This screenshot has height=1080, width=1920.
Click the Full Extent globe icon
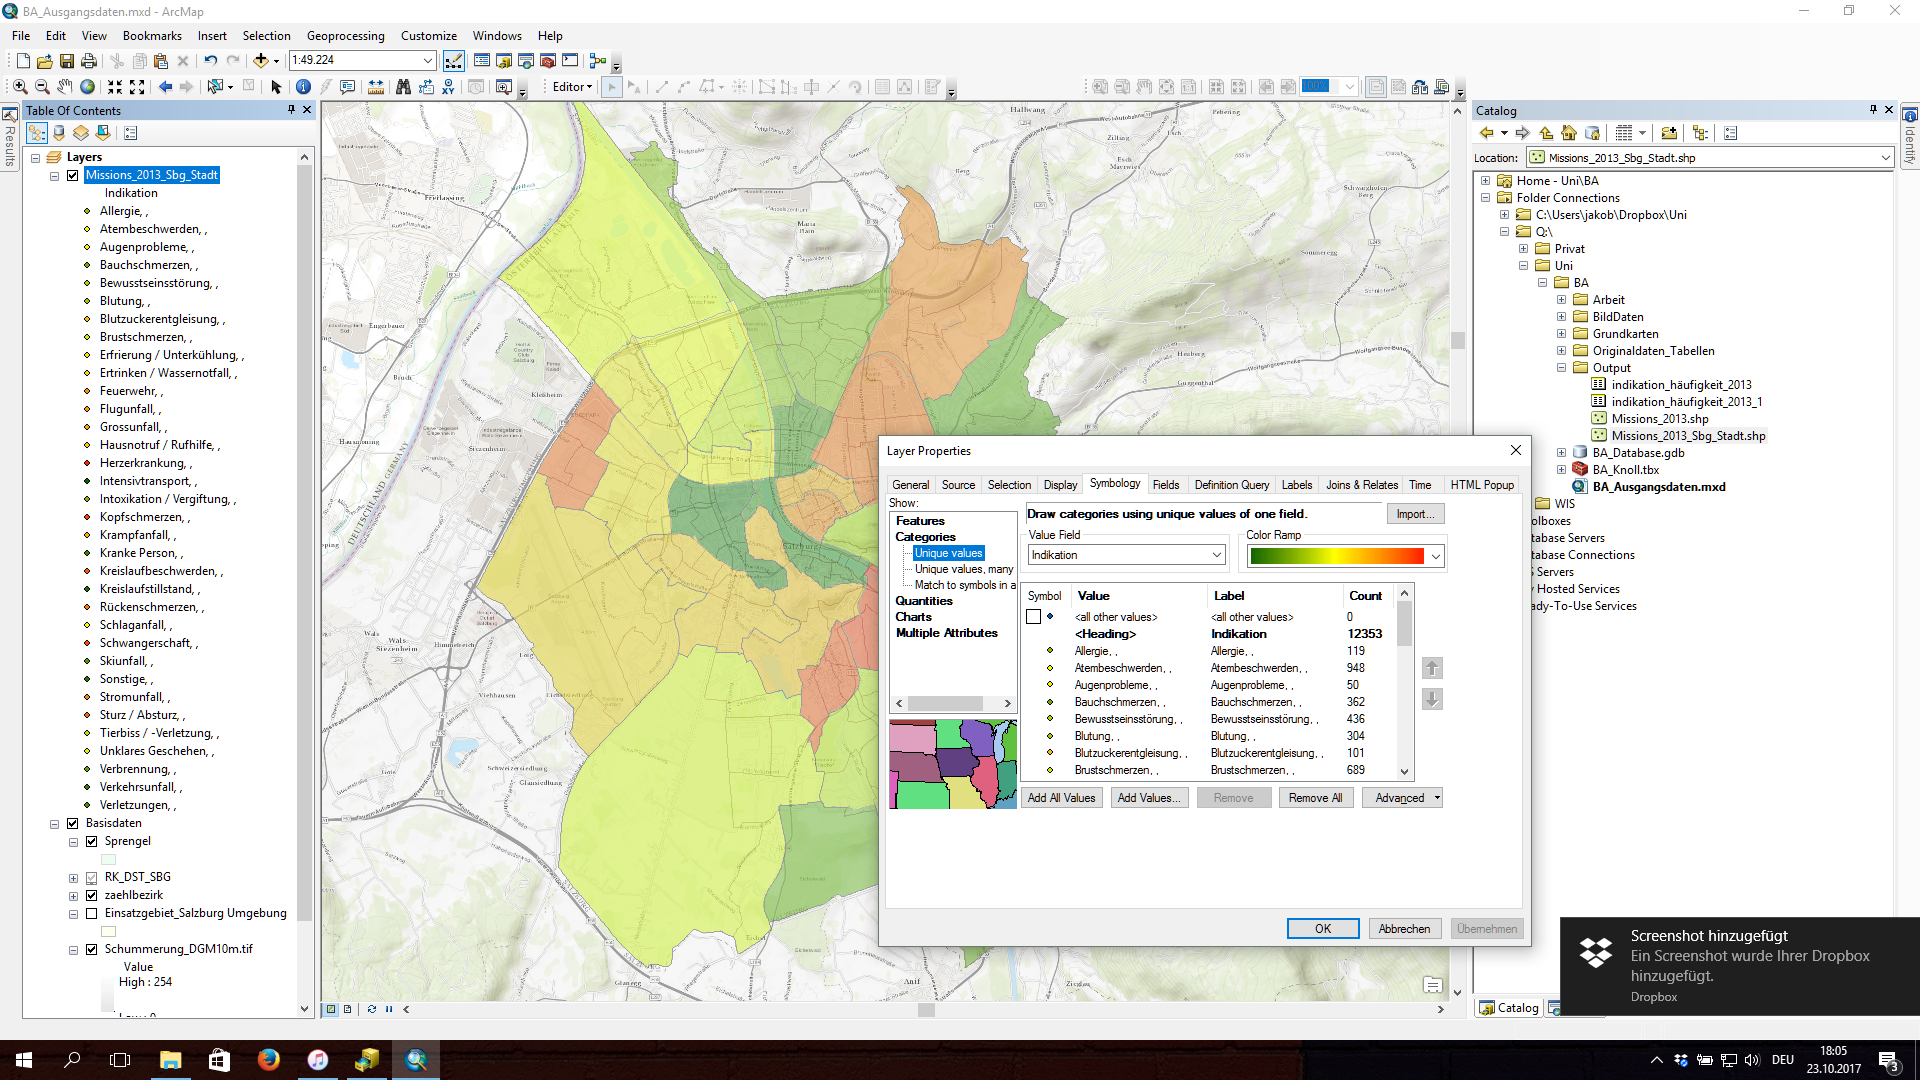point(88,87)
